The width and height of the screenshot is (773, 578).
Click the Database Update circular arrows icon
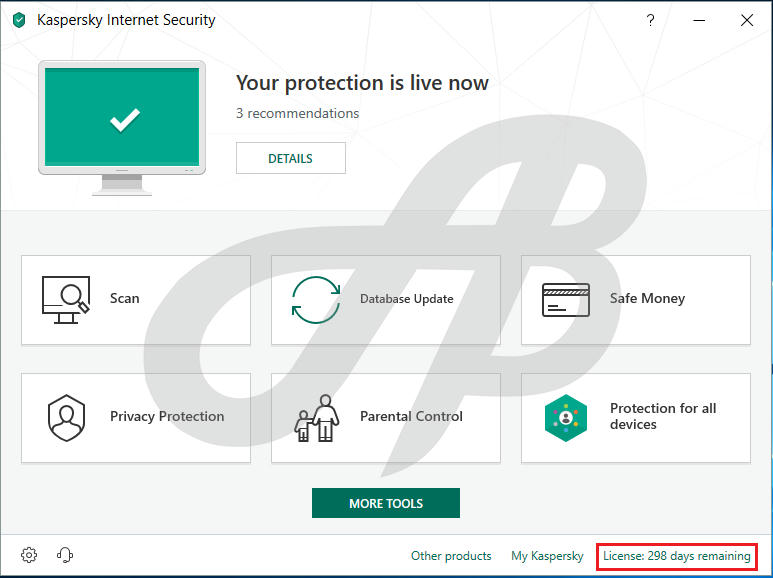pos(315,299)
